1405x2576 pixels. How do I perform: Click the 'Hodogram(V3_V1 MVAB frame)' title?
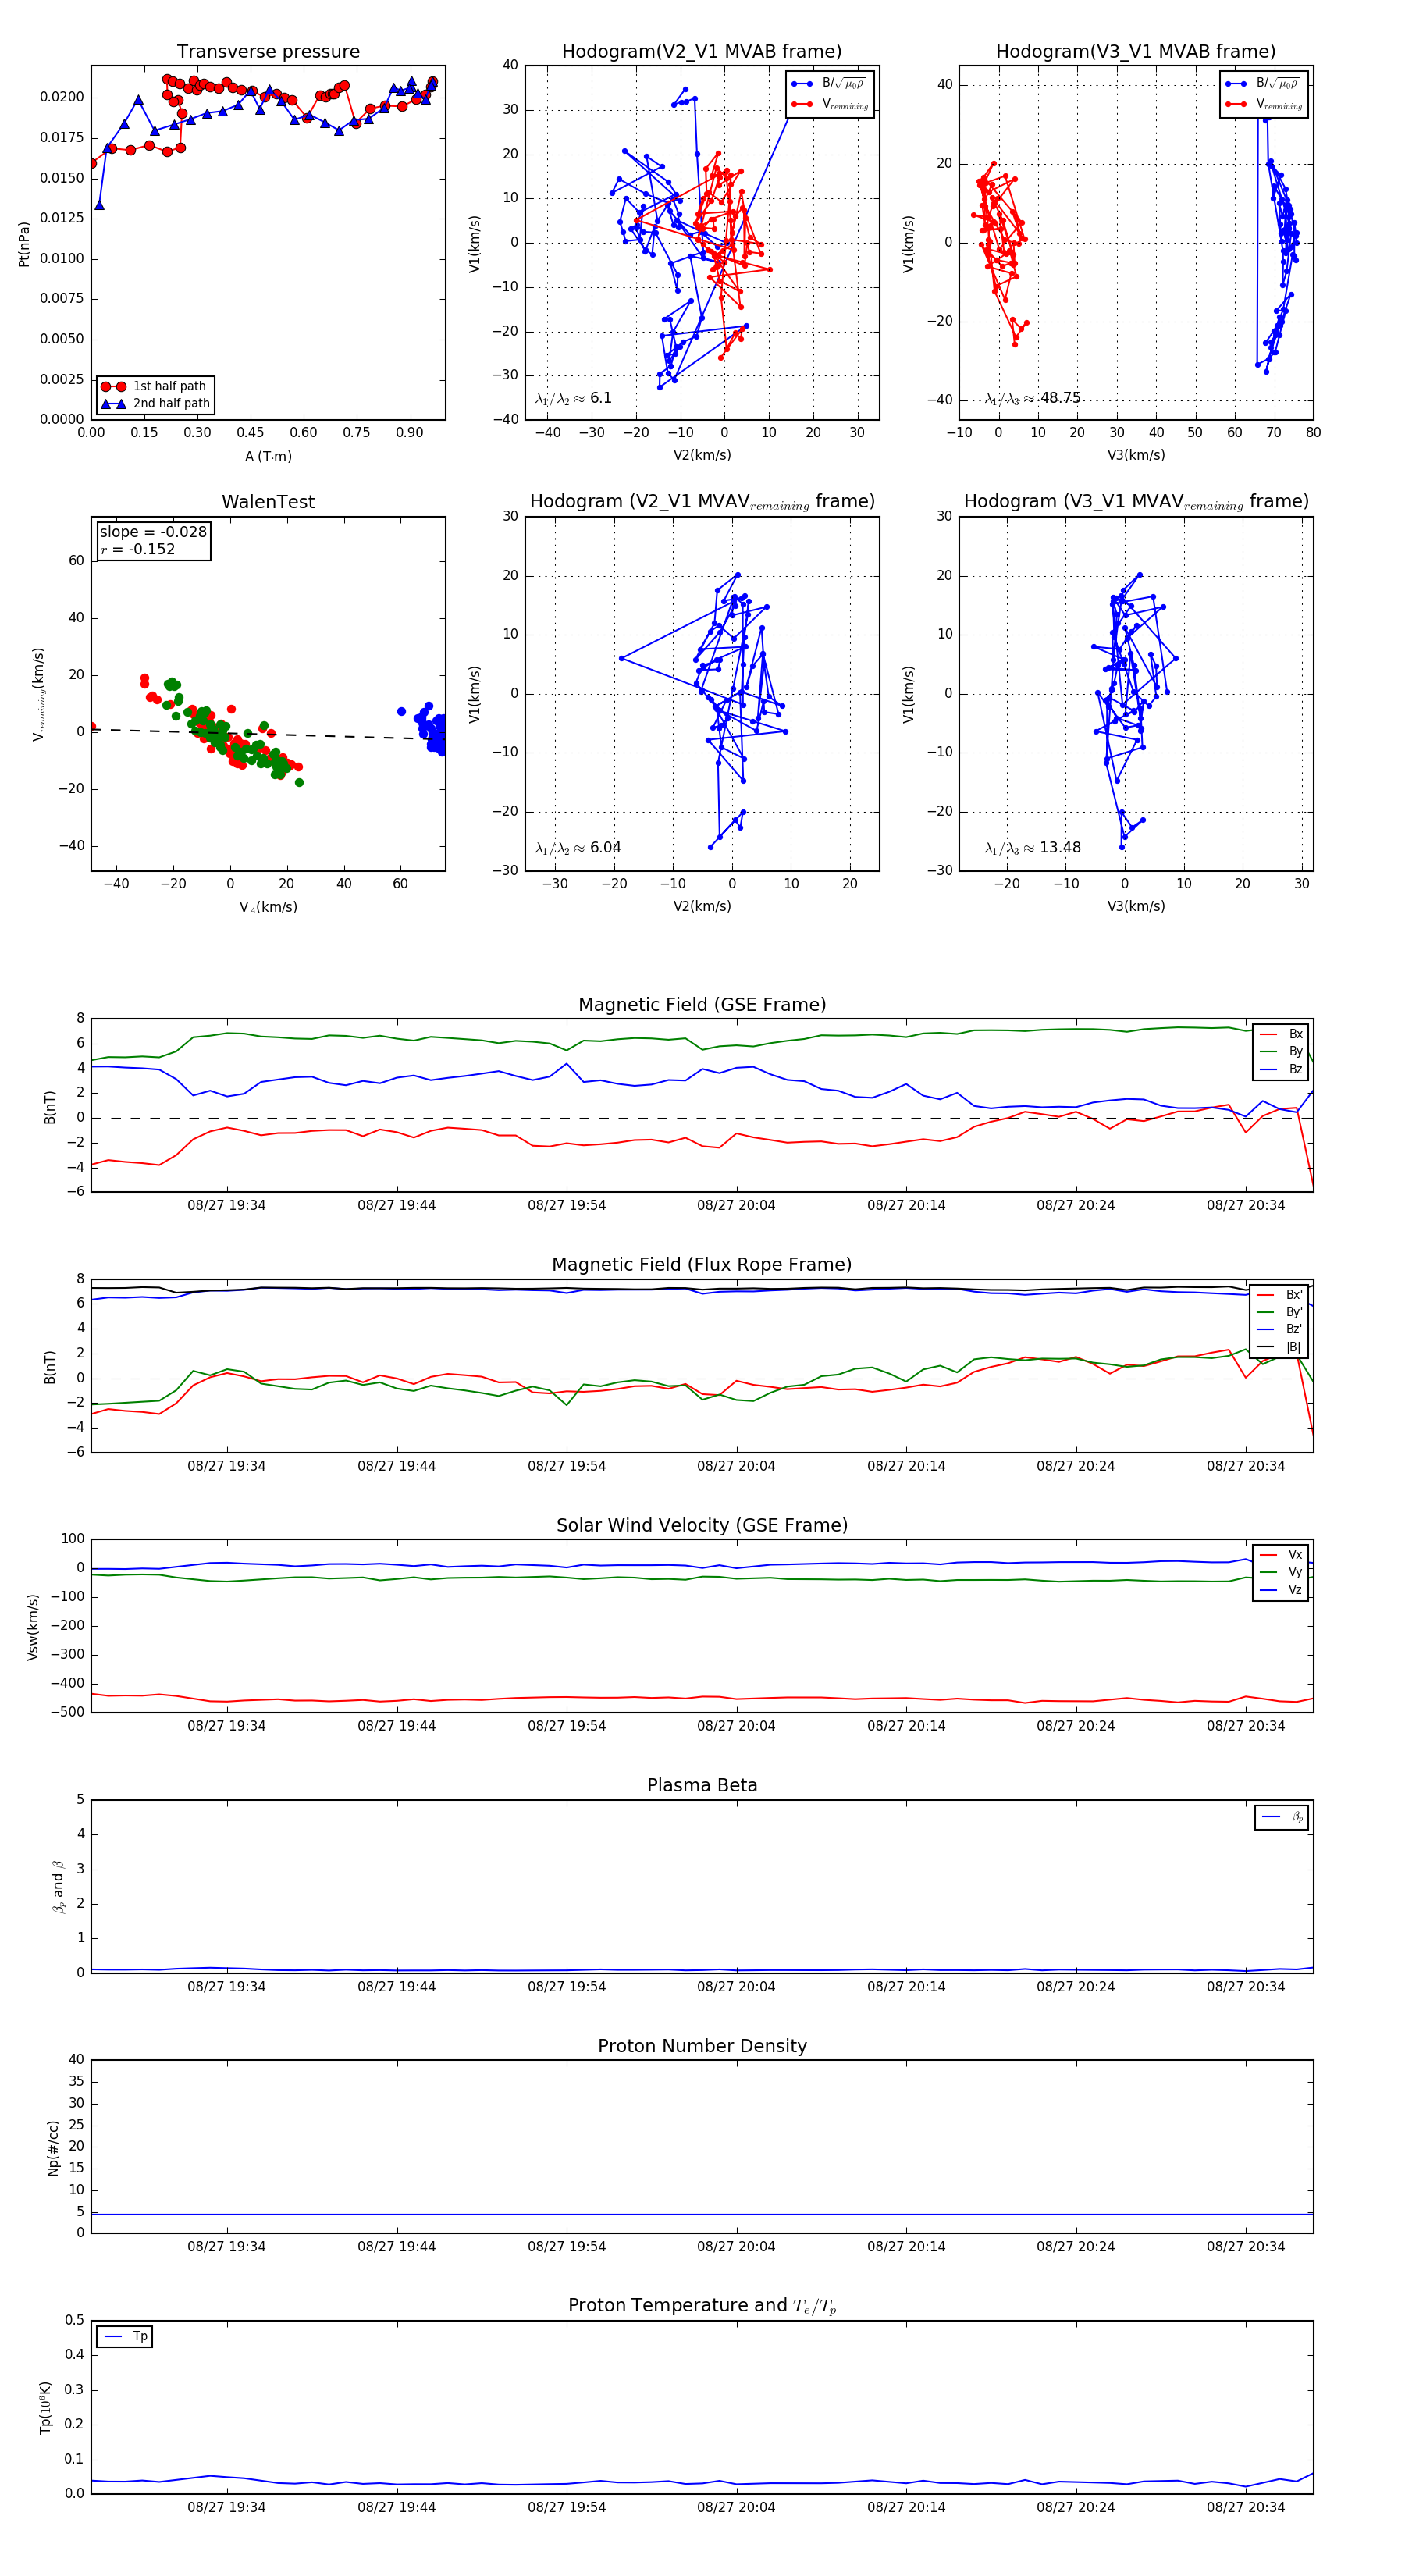pyautogui.click(x=1135, y=51)
